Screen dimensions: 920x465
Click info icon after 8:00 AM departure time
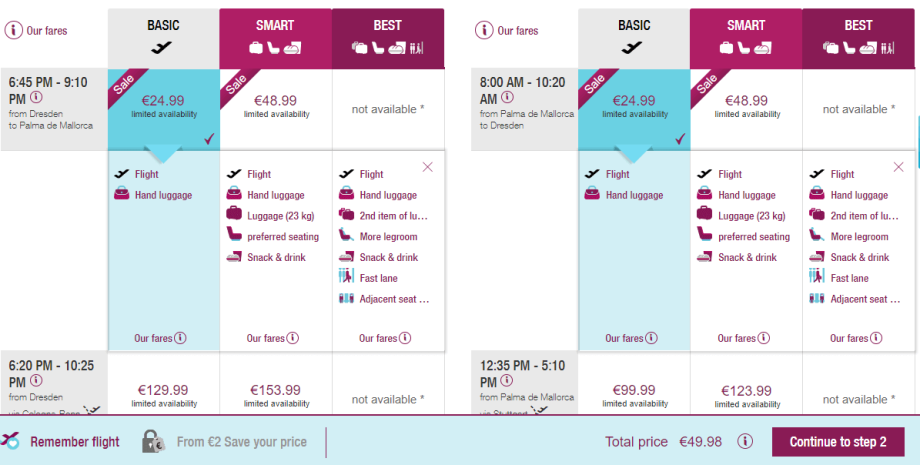pos(507,98)
